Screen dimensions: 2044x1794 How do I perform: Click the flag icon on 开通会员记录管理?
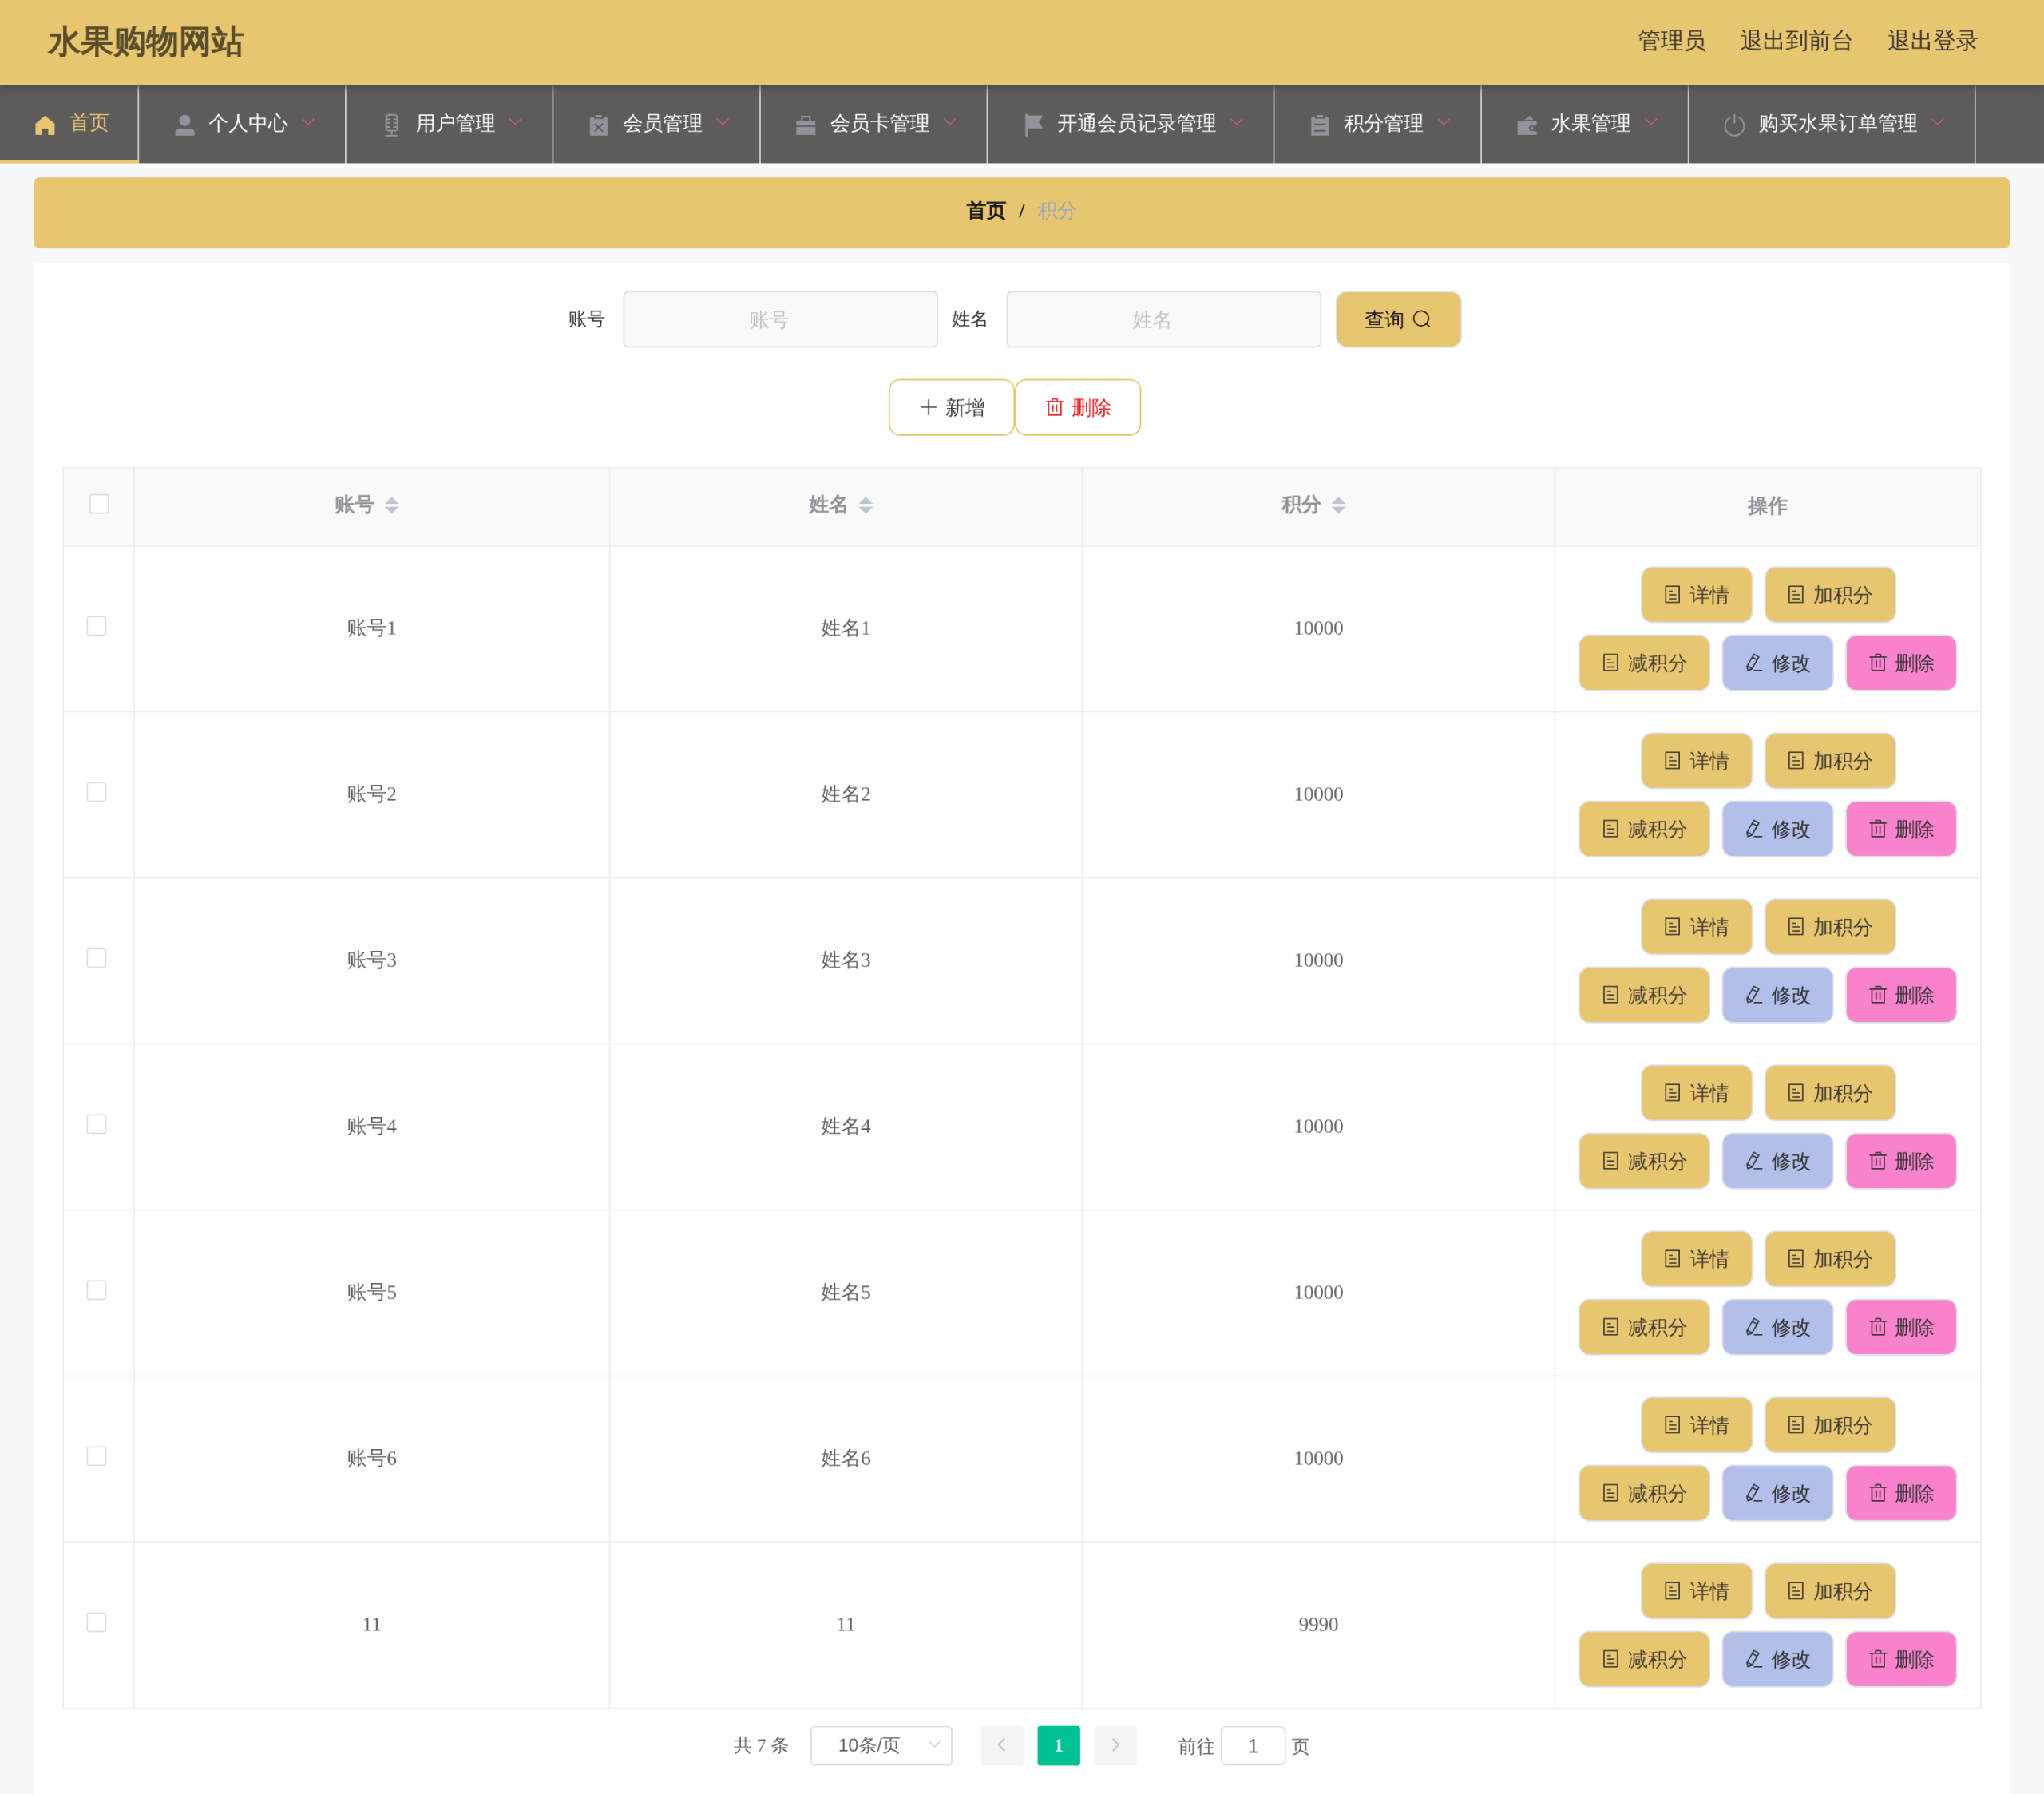pos(1033,124)
